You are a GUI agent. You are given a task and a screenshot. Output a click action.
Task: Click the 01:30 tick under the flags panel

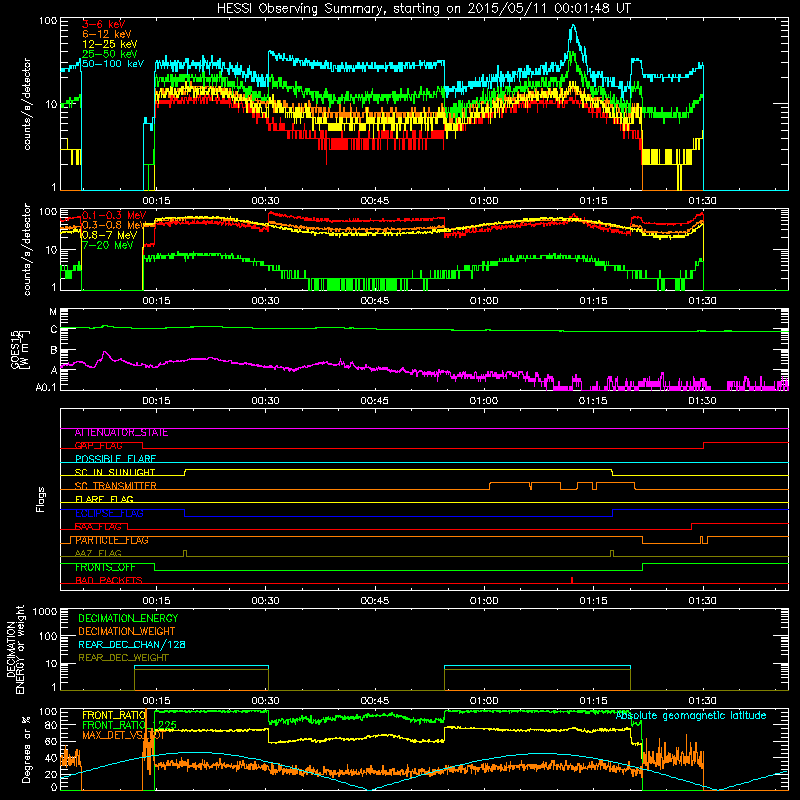[703, 600]
